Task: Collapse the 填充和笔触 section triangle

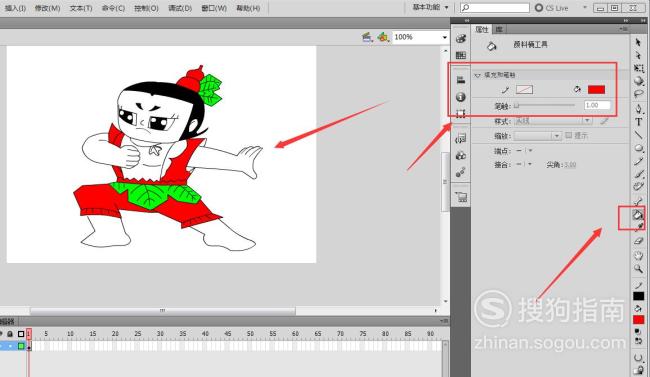Action: (x=477, y=75)
